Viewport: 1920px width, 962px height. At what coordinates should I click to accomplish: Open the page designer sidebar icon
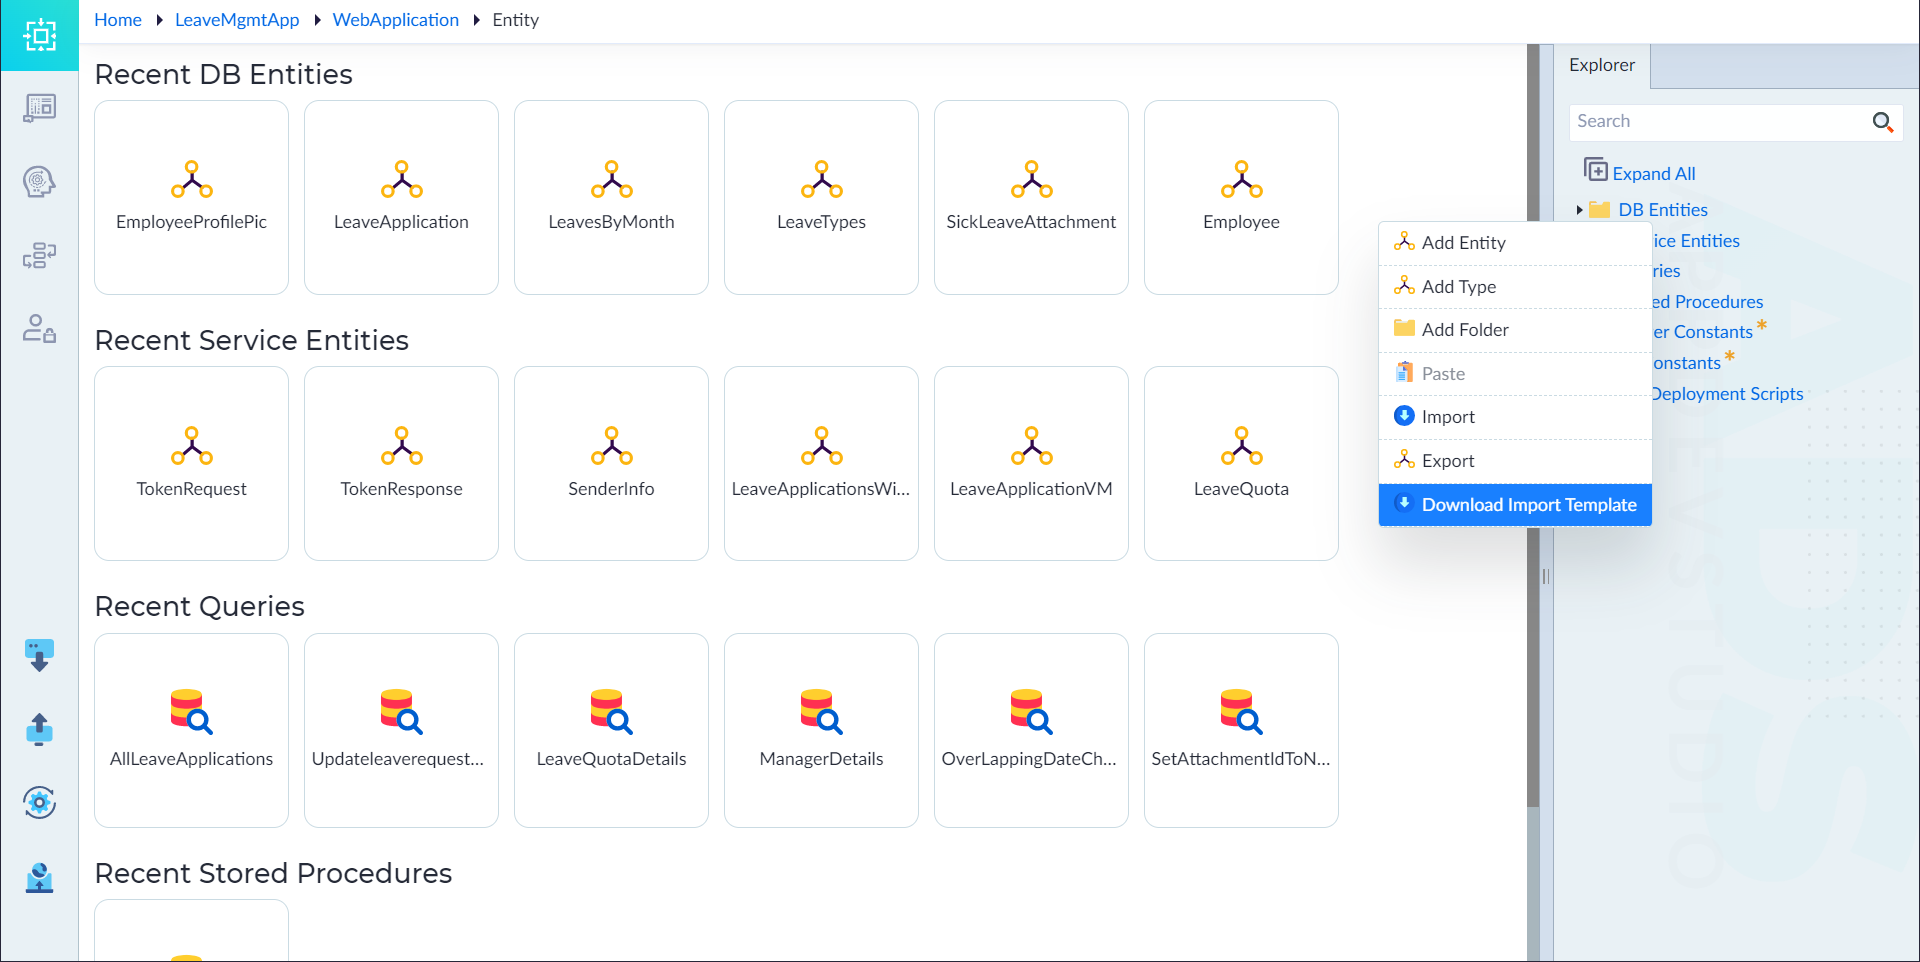tap(40, 108)
